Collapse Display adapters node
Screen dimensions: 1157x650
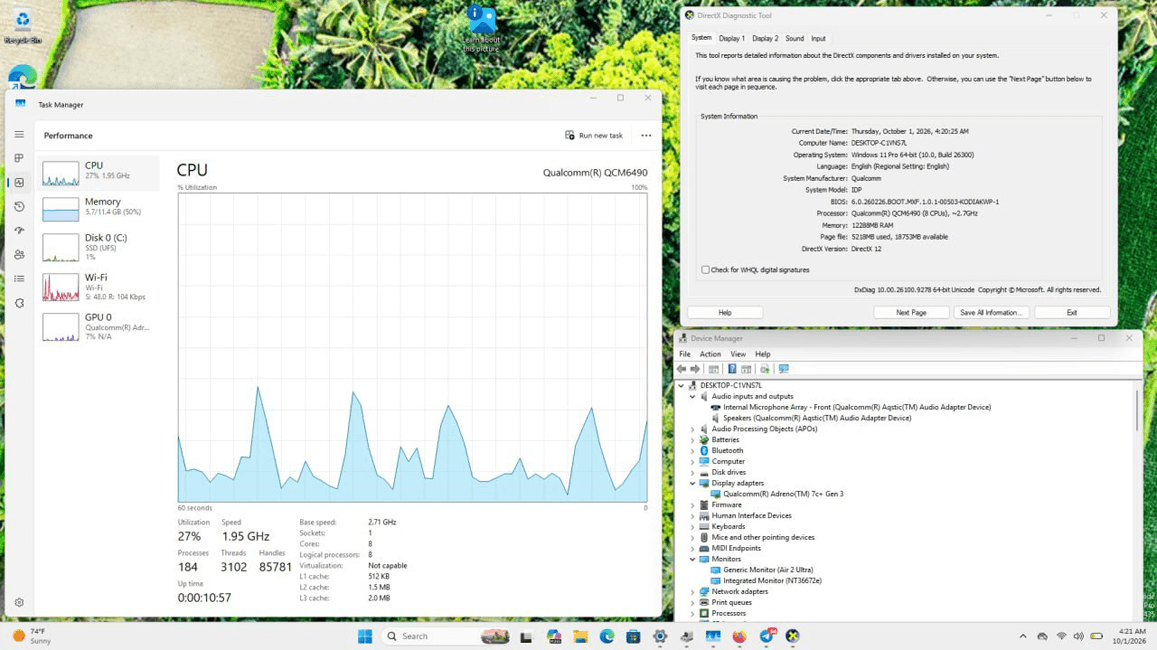[693, 483]
